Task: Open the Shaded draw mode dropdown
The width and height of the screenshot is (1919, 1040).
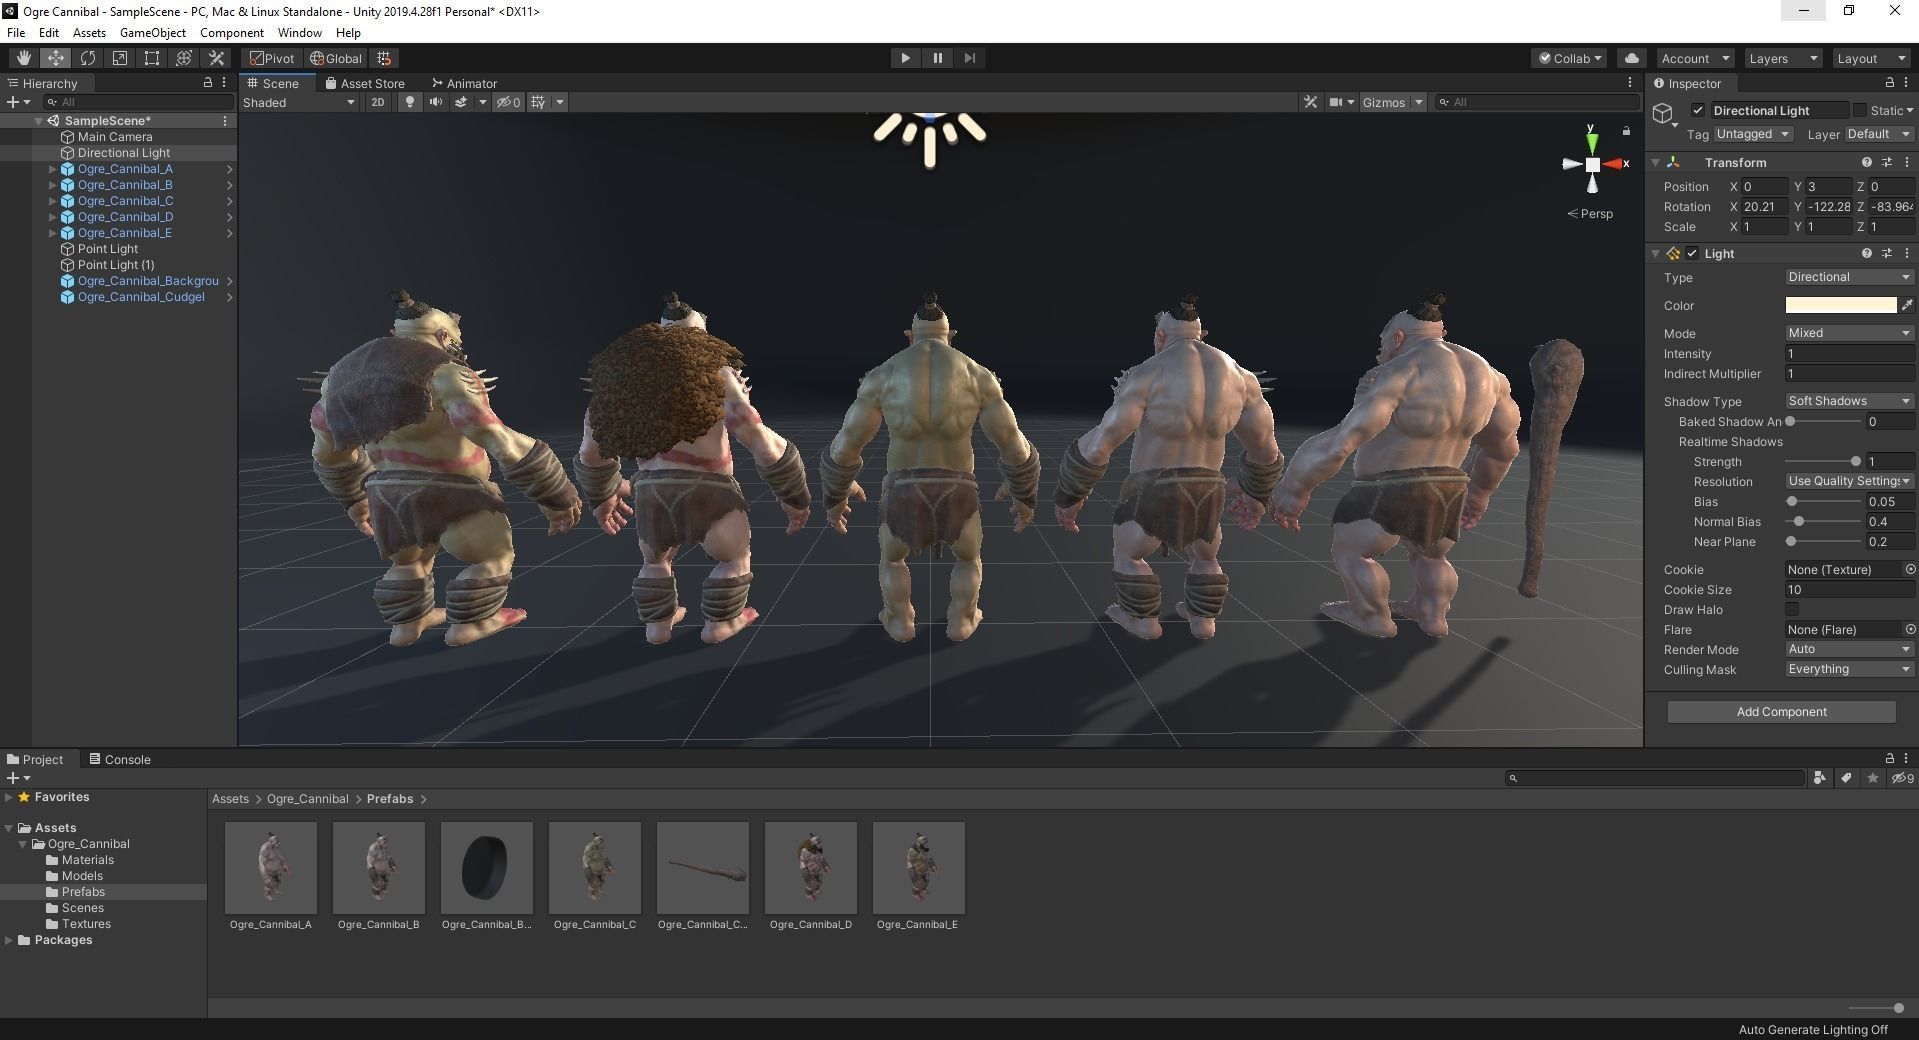Action: [x=299, y=102]
